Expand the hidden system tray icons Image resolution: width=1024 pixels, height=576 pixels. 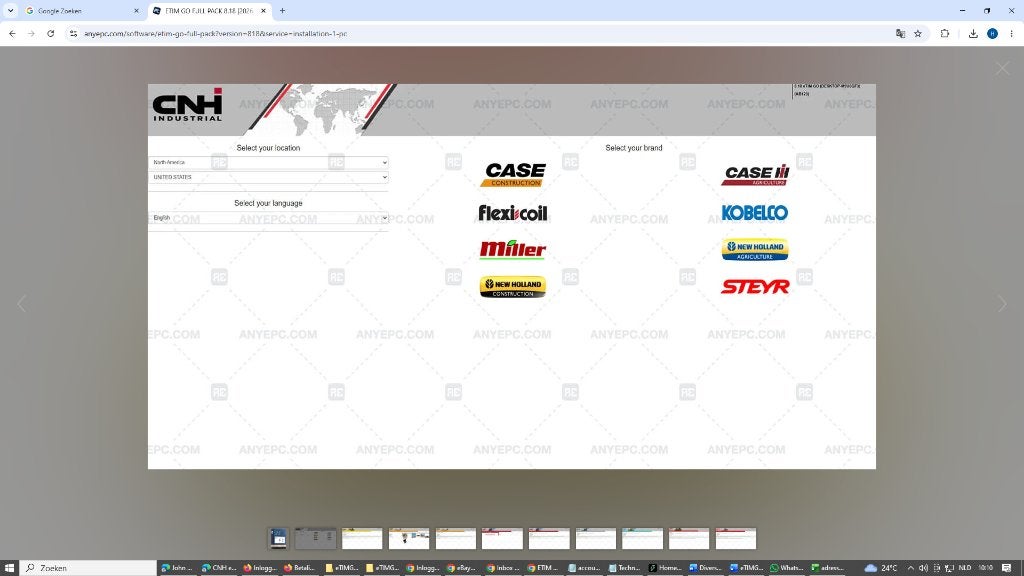[910, 568]
